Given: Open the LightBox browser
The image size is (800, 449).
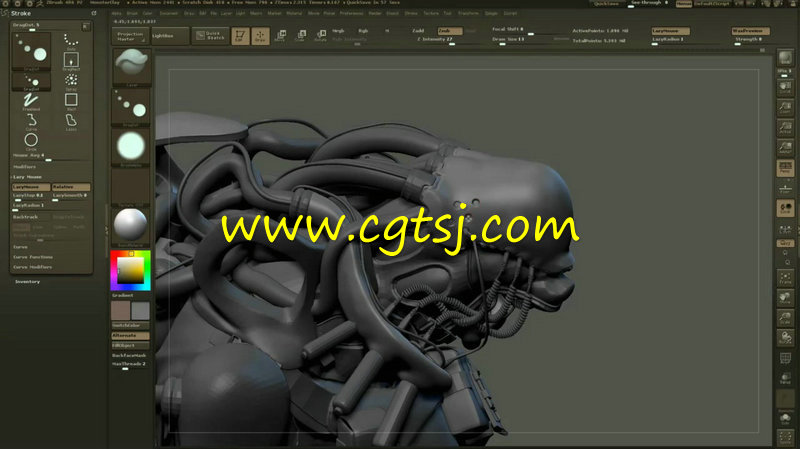Looking at the screenshot, I should 170,36.
